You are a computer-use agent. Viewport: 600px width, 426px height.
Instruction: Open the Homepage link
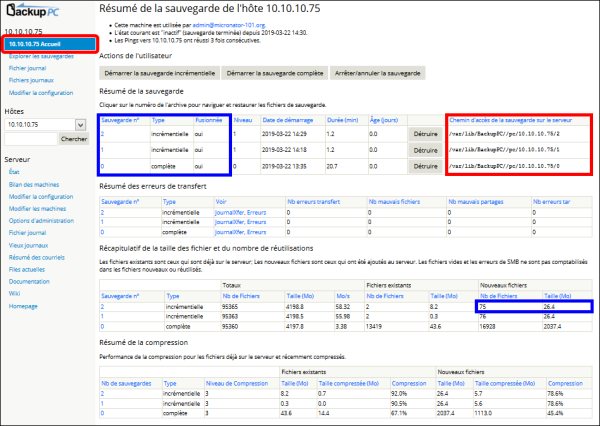coord(23,306)
